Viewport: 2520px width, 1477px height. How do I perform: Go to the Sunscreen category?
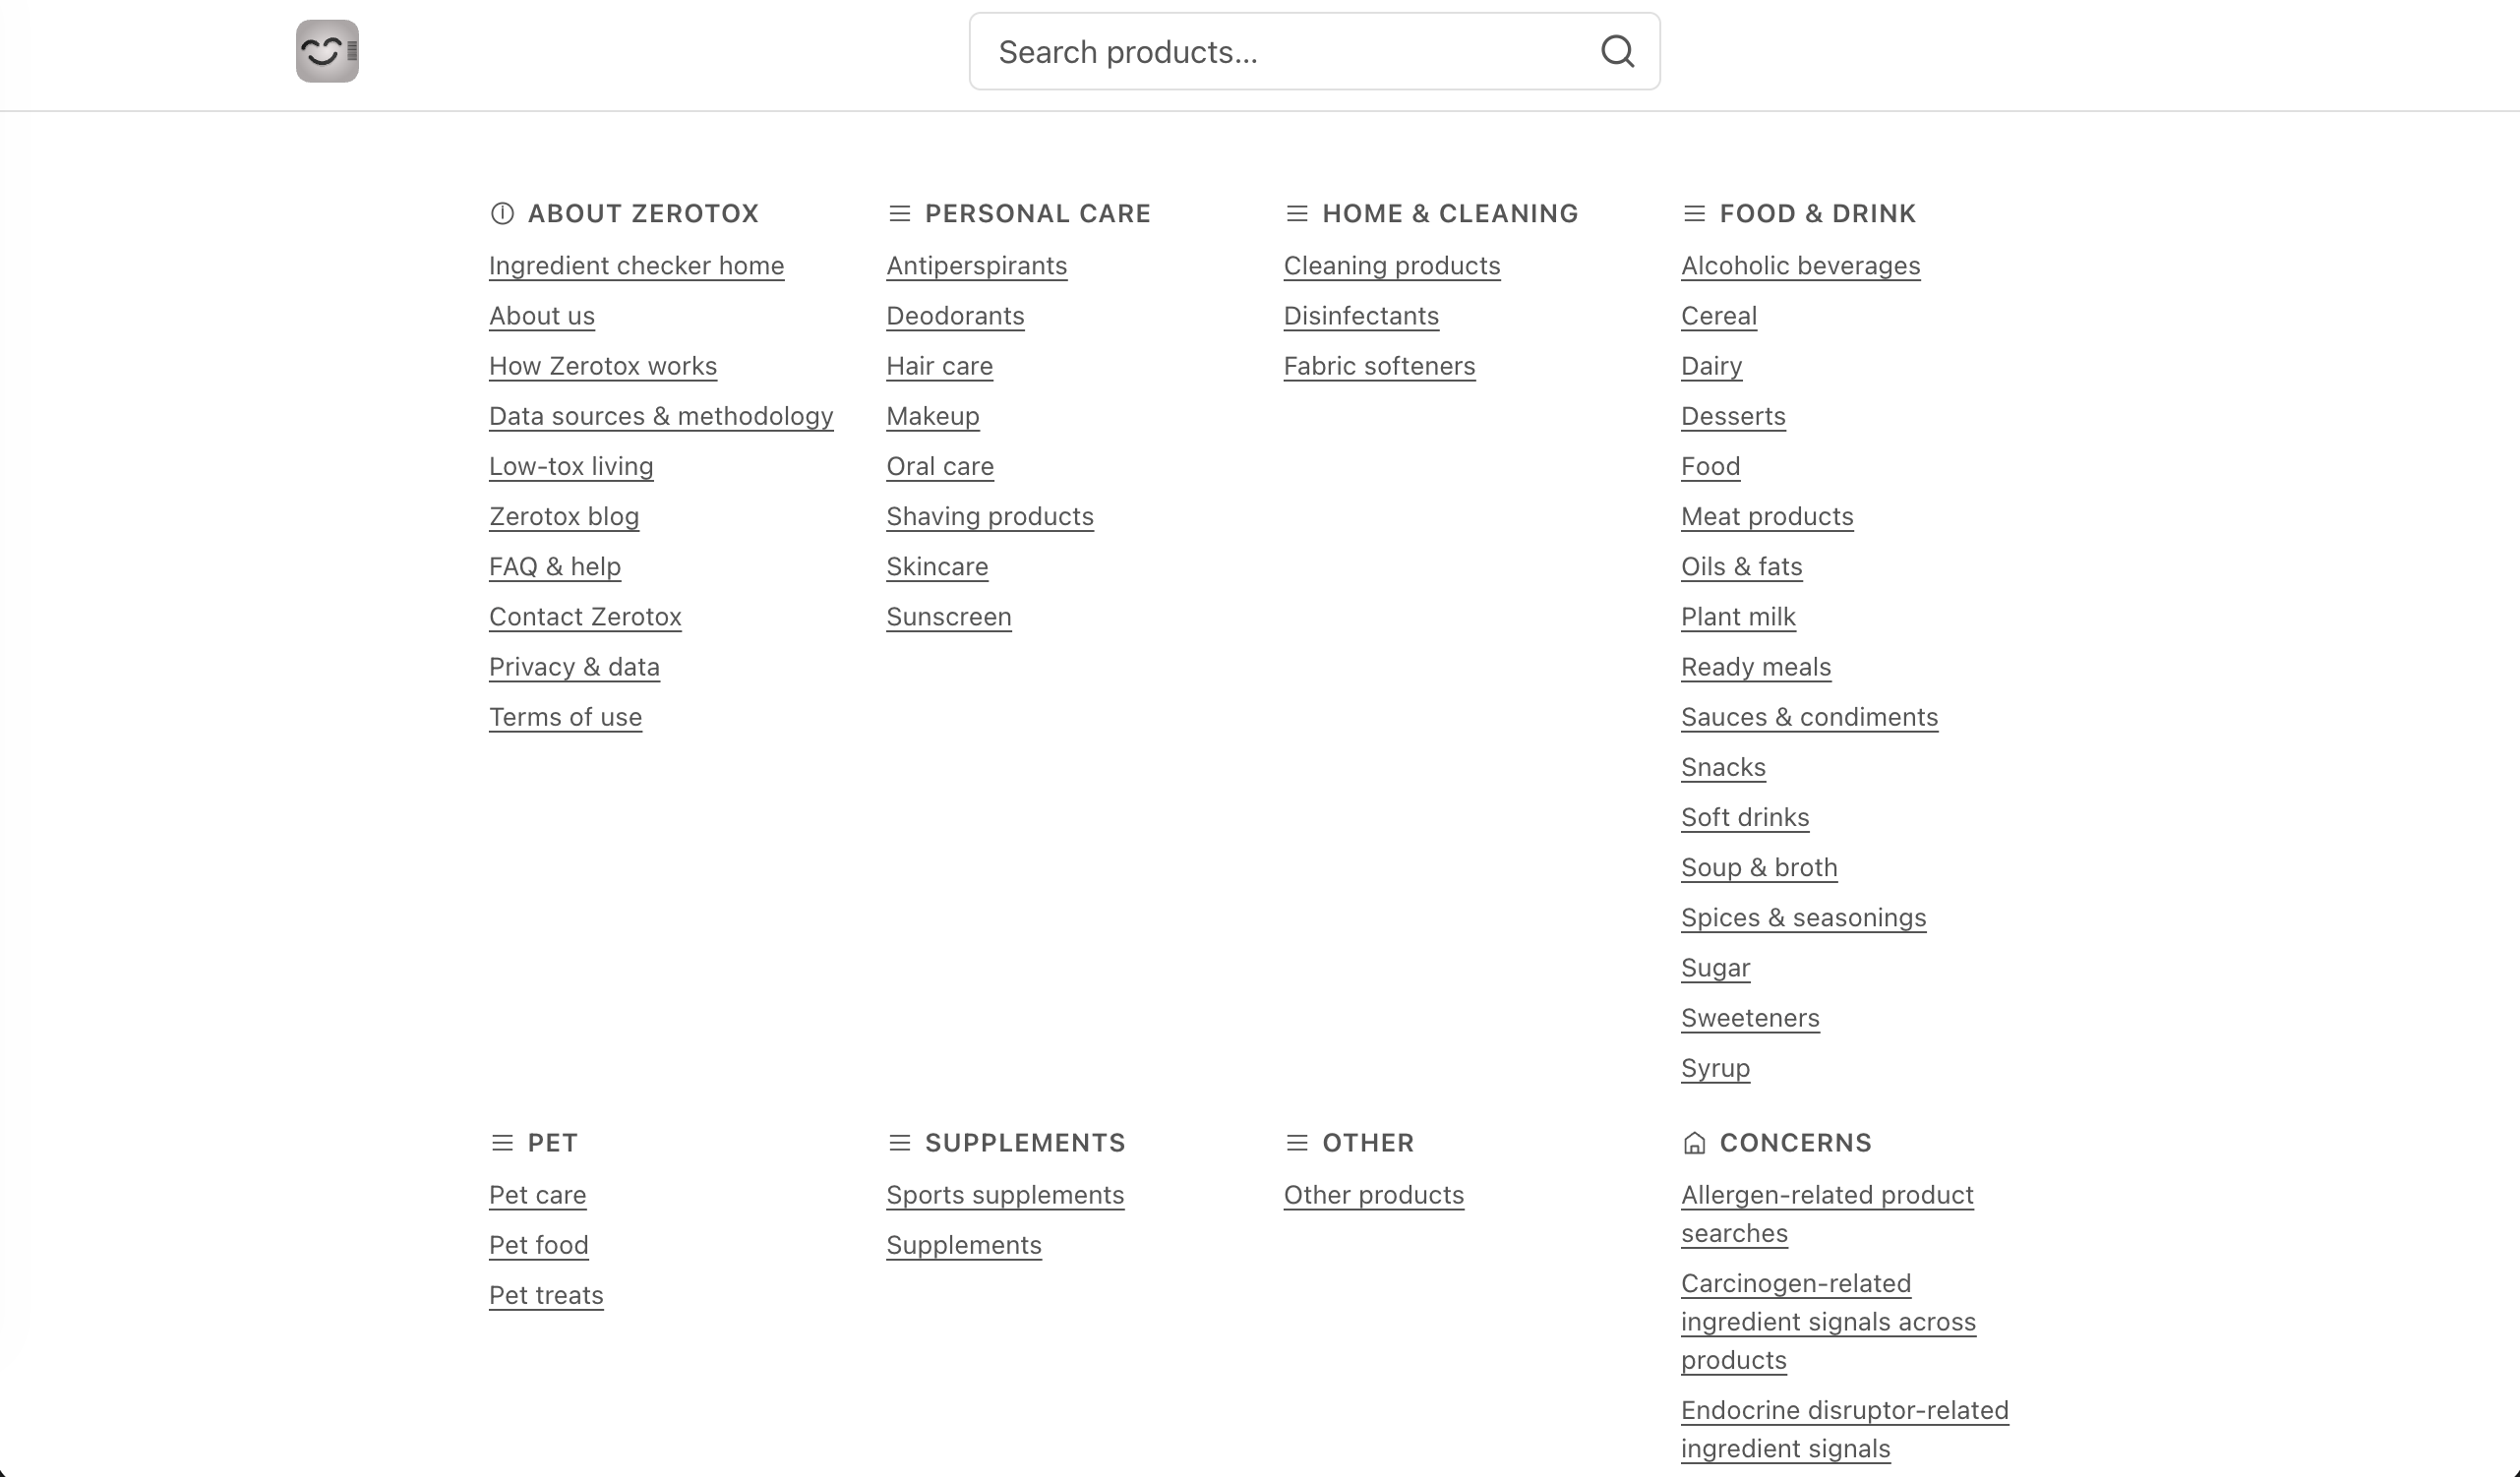(948, 616)
